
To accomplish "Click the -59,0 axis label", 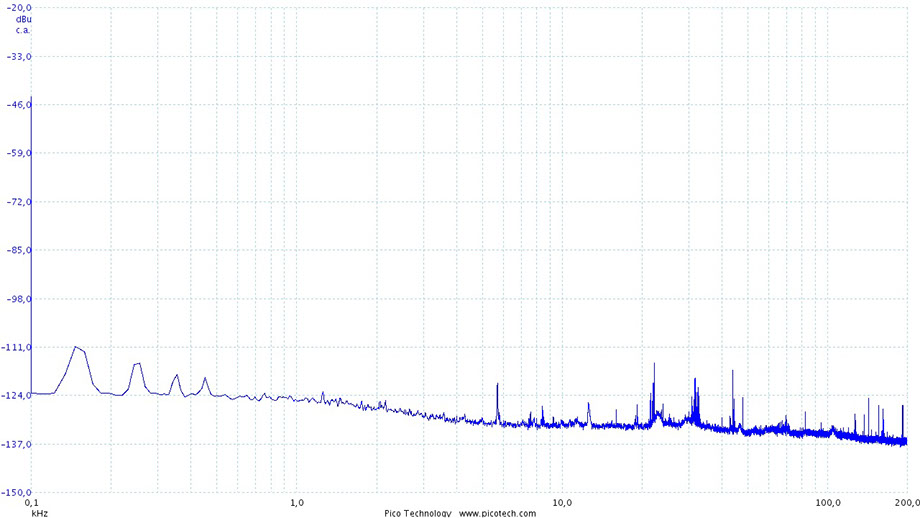I will point(18,153).
